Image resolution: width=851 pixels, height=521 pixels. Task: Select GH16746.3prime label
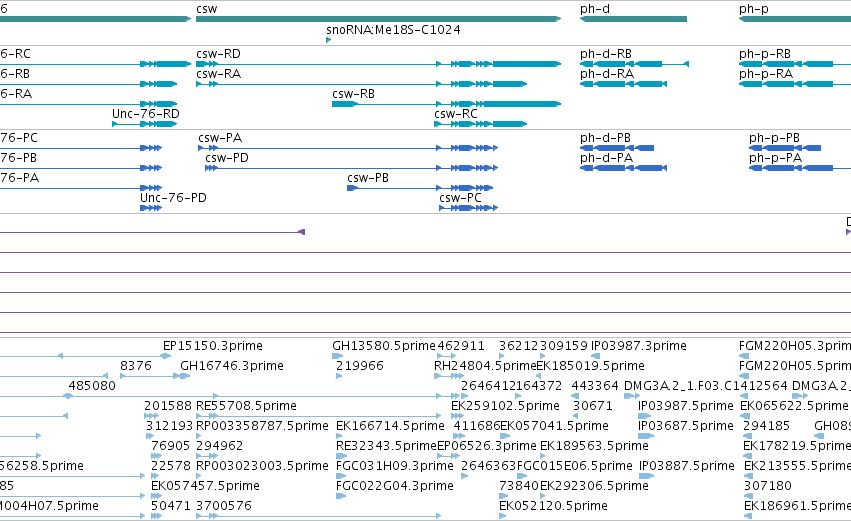click(x=232, y=366)
